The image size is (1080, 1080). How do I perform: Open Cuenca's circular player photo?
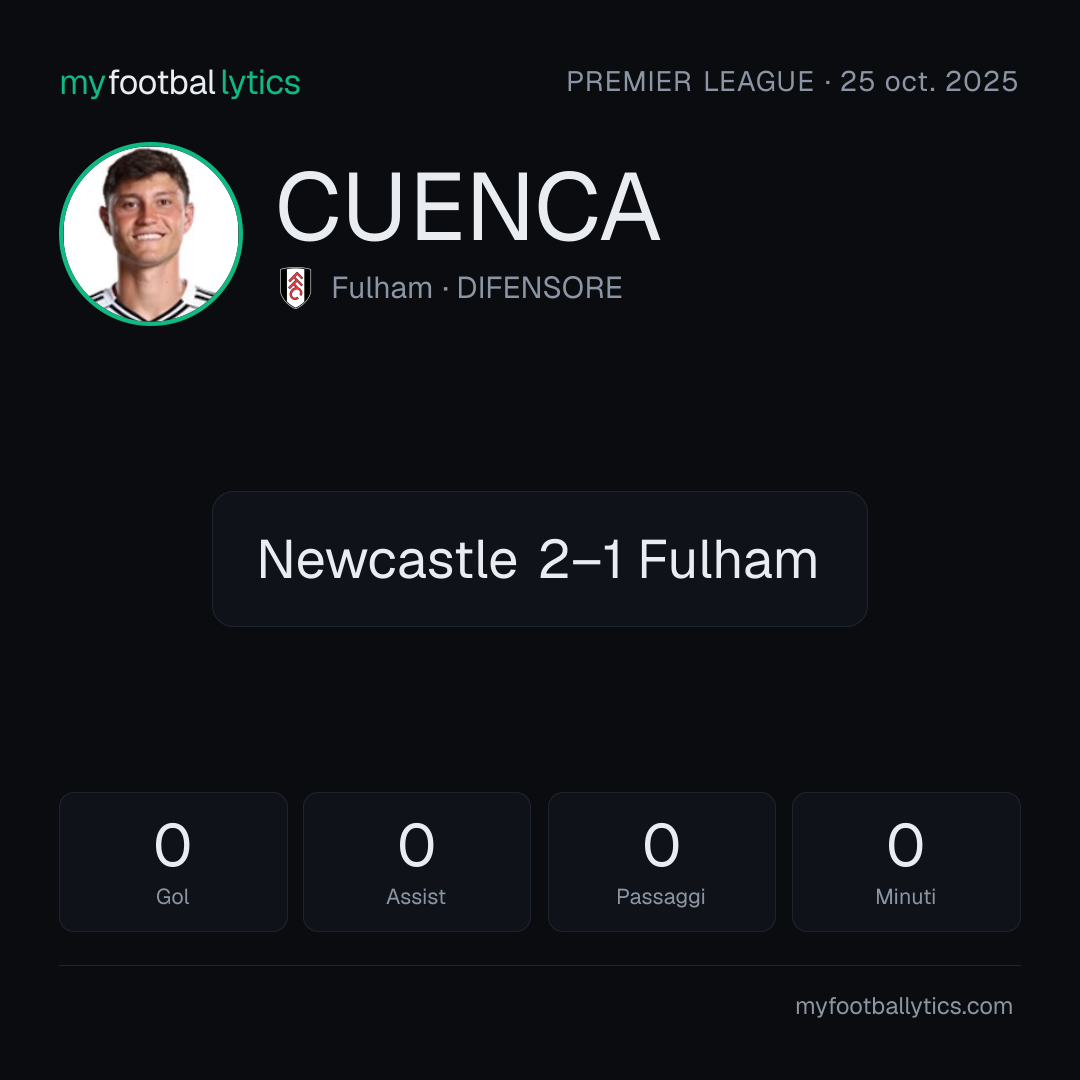click(151, 233)
